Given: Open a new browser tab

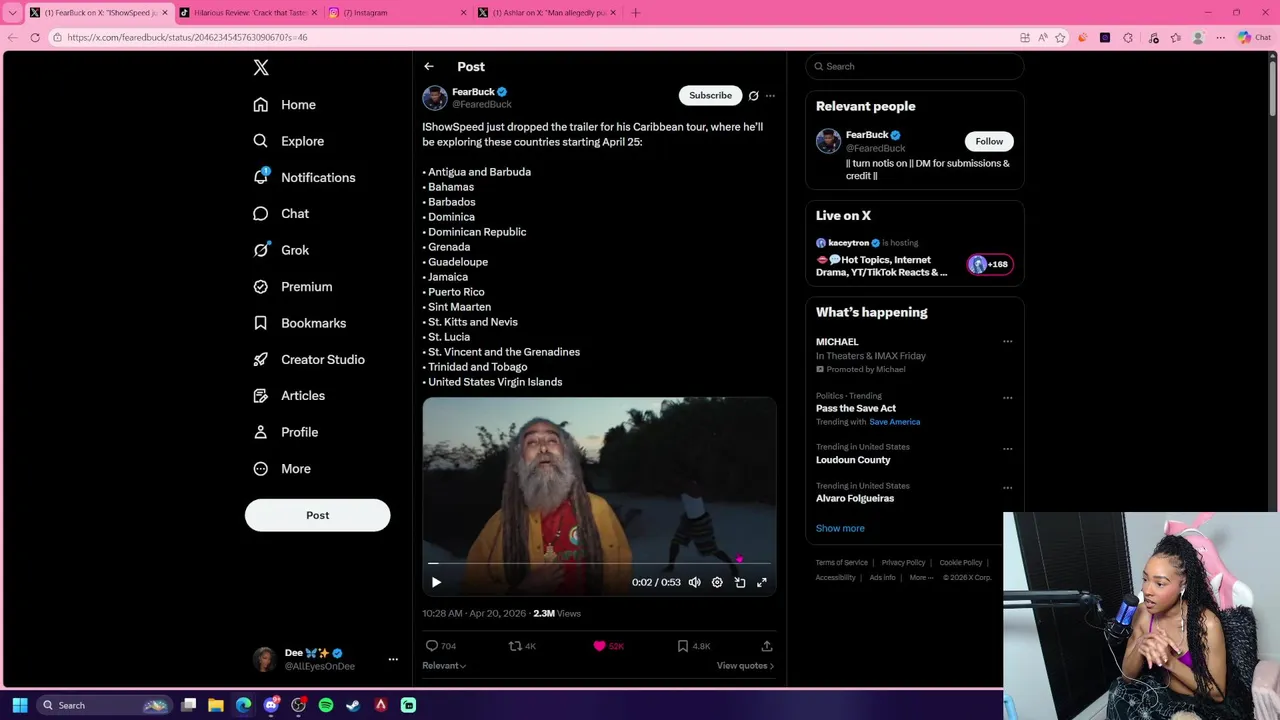Looking at the screenshot, I should point(636,13).
